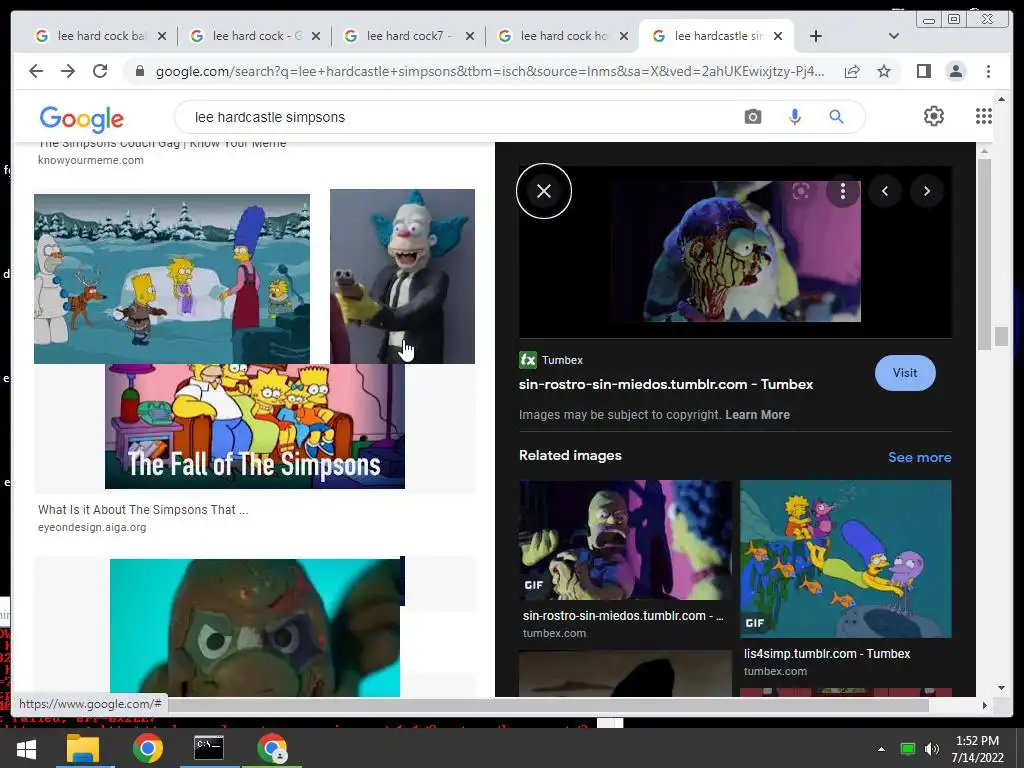Click 'What Is it About The Simpsons That ...' caption
The width and height of the screenshot is (1024, 768).
pos(143,509)
